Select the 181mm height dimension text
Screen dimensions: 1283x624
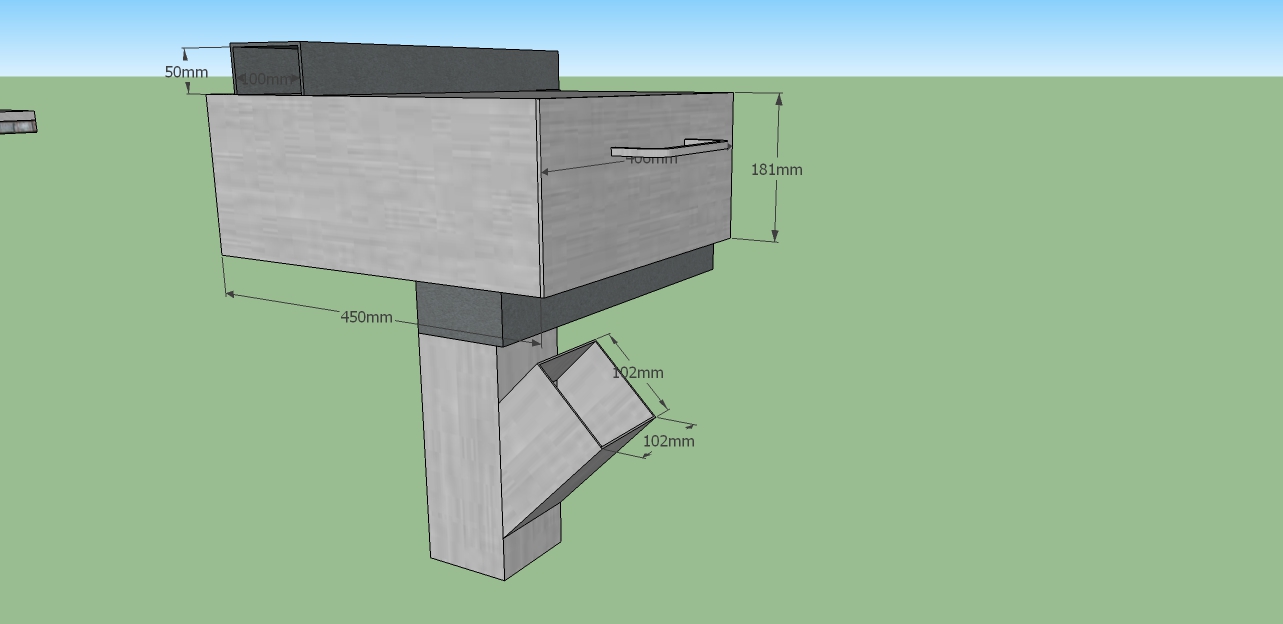click(776, 170)
